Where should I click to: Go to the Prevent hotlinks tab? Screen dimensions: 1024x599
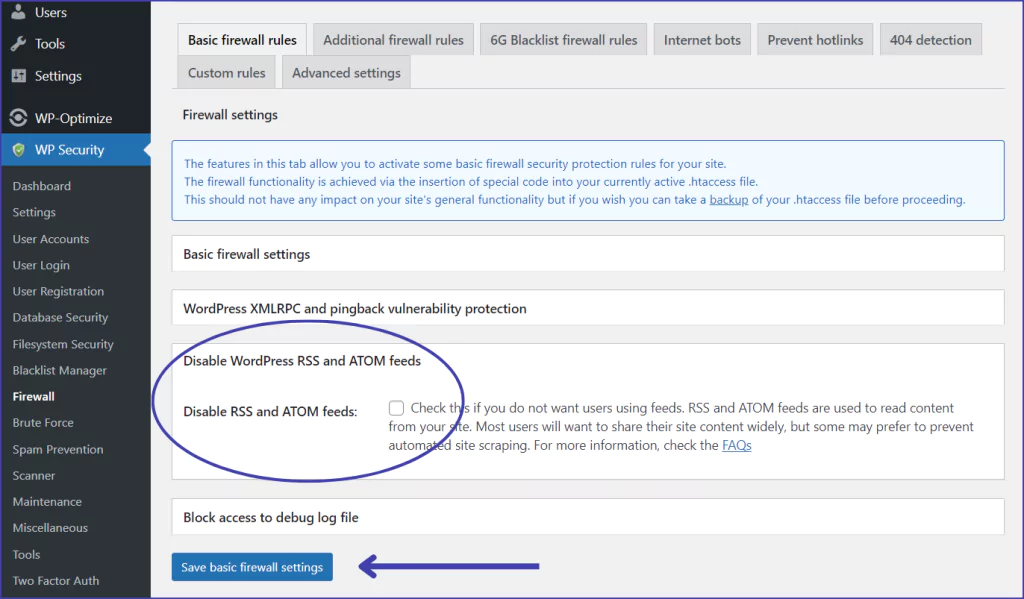[x=815, y=40]
